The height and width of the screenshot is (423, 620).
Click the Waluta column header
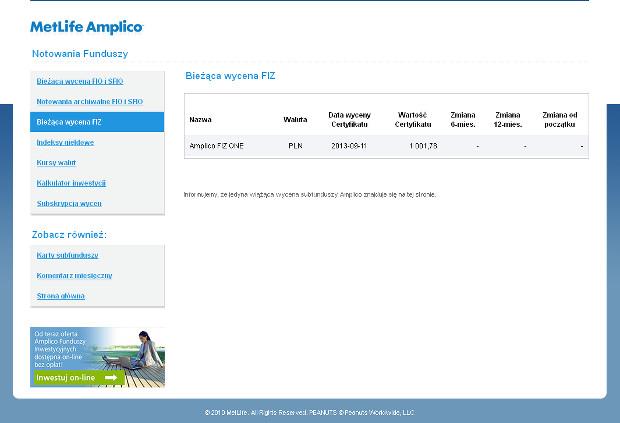295,119
